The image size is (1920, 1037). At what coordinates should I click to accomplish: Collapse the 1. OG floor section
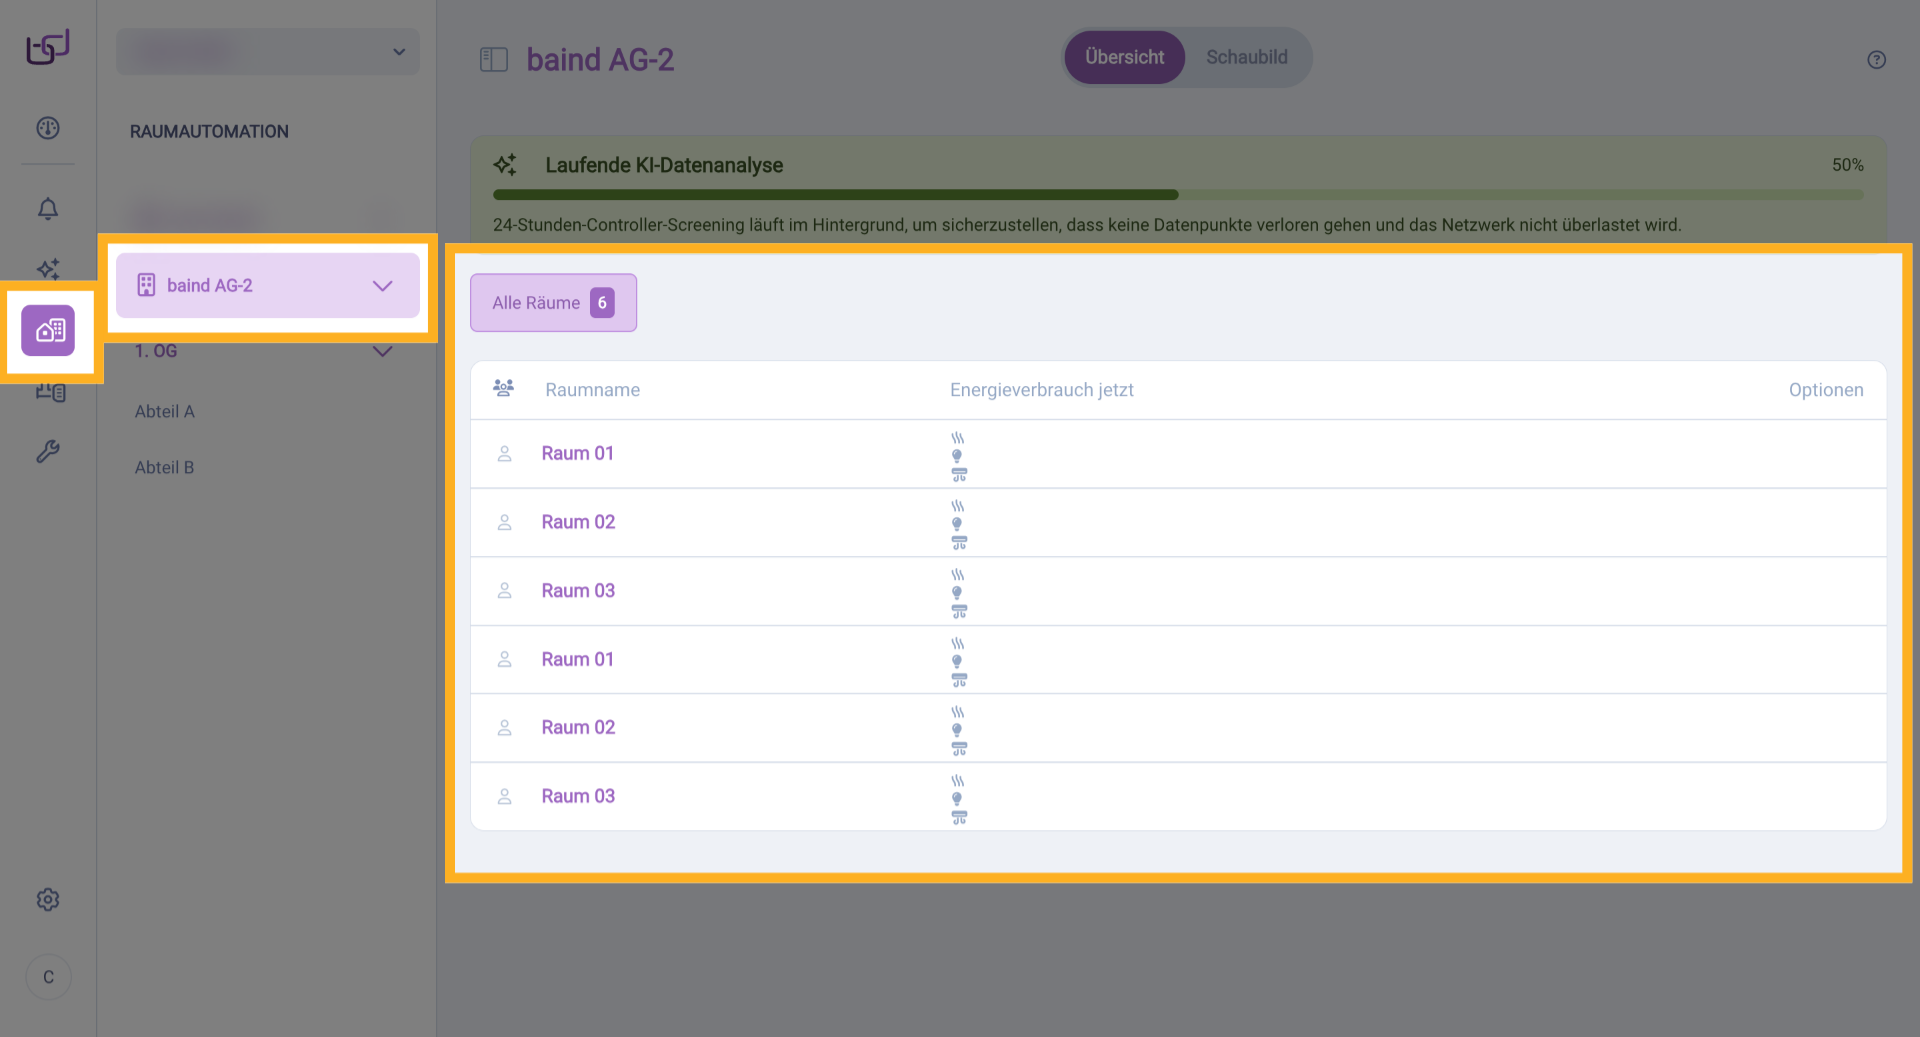click(382, 351)
